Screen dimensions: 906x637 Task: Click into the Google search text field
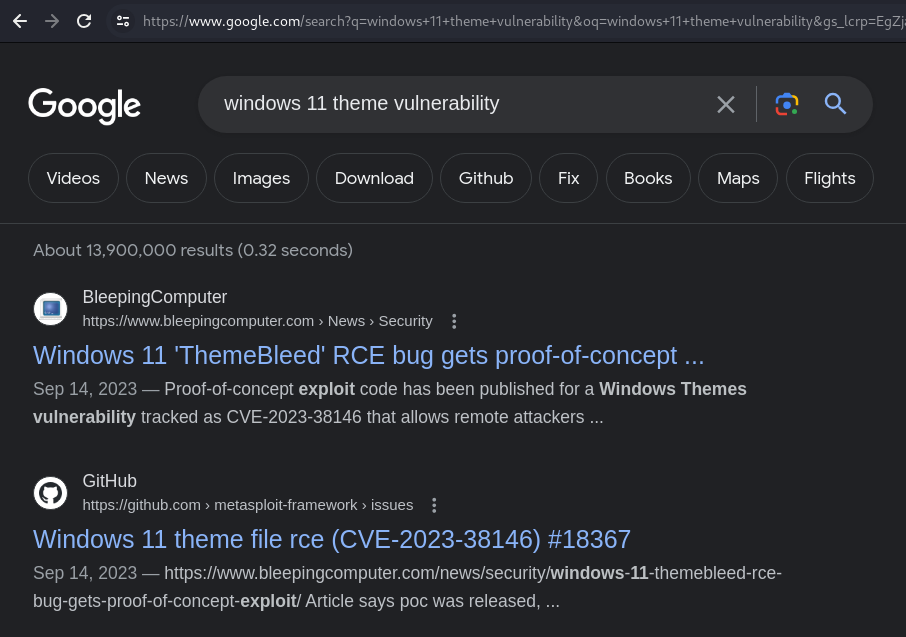pyautogui.click(x=462, y=104)
